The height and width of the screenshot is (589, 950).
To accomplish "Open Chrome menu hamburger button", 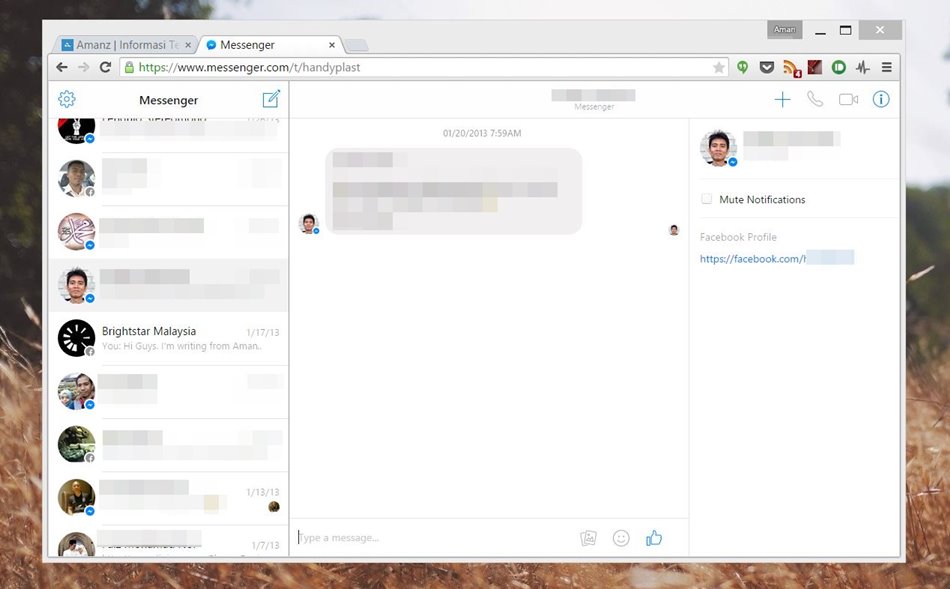I will (x=886, y=67).
